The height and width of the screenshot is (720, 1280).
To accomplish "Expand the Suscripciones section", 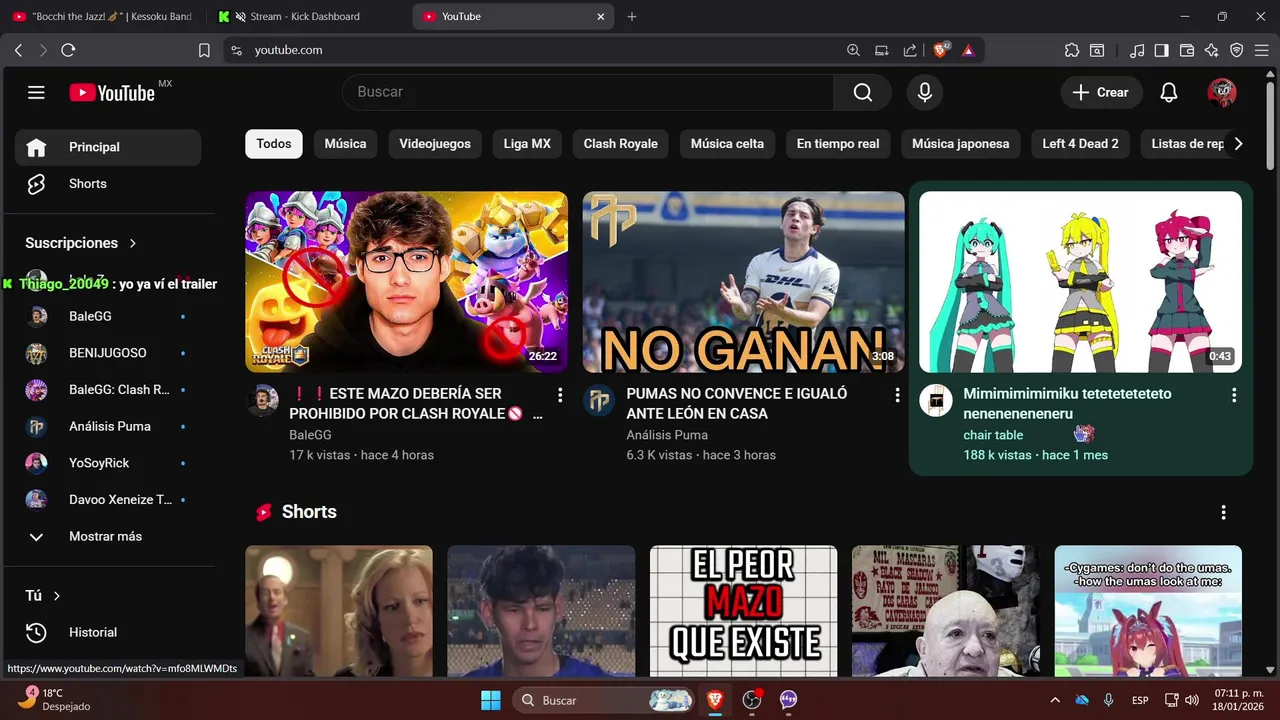I will click(x=82, y=243).
